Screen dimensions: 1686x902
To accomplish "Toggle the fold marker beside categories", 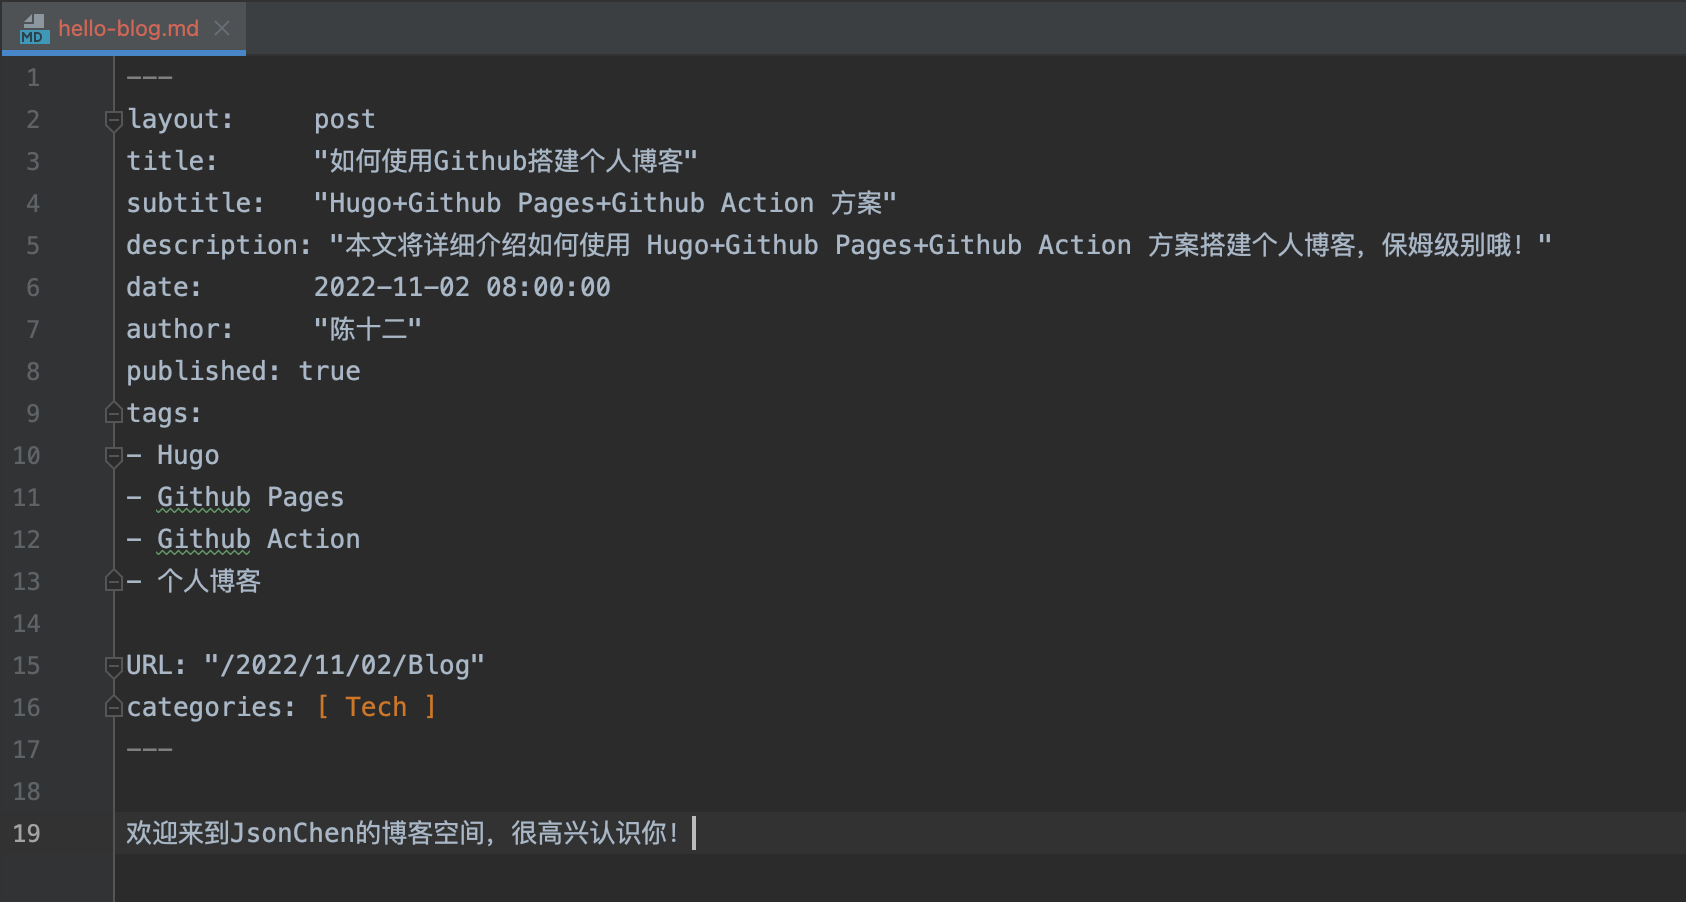I will [x=112, y=707].
